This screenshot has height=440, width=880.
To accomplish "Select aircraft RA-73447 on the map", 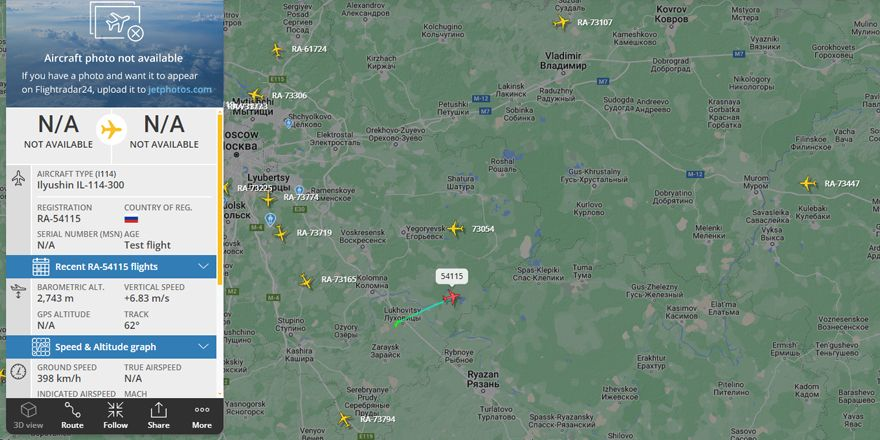I will pyautogui.click(x=808, y=184).
